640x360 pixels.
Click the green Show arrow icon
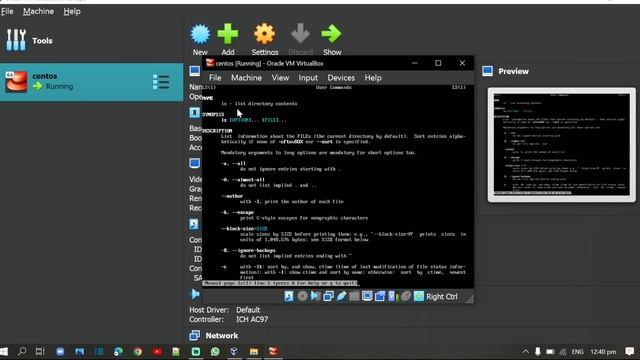(x=331, y=34)
